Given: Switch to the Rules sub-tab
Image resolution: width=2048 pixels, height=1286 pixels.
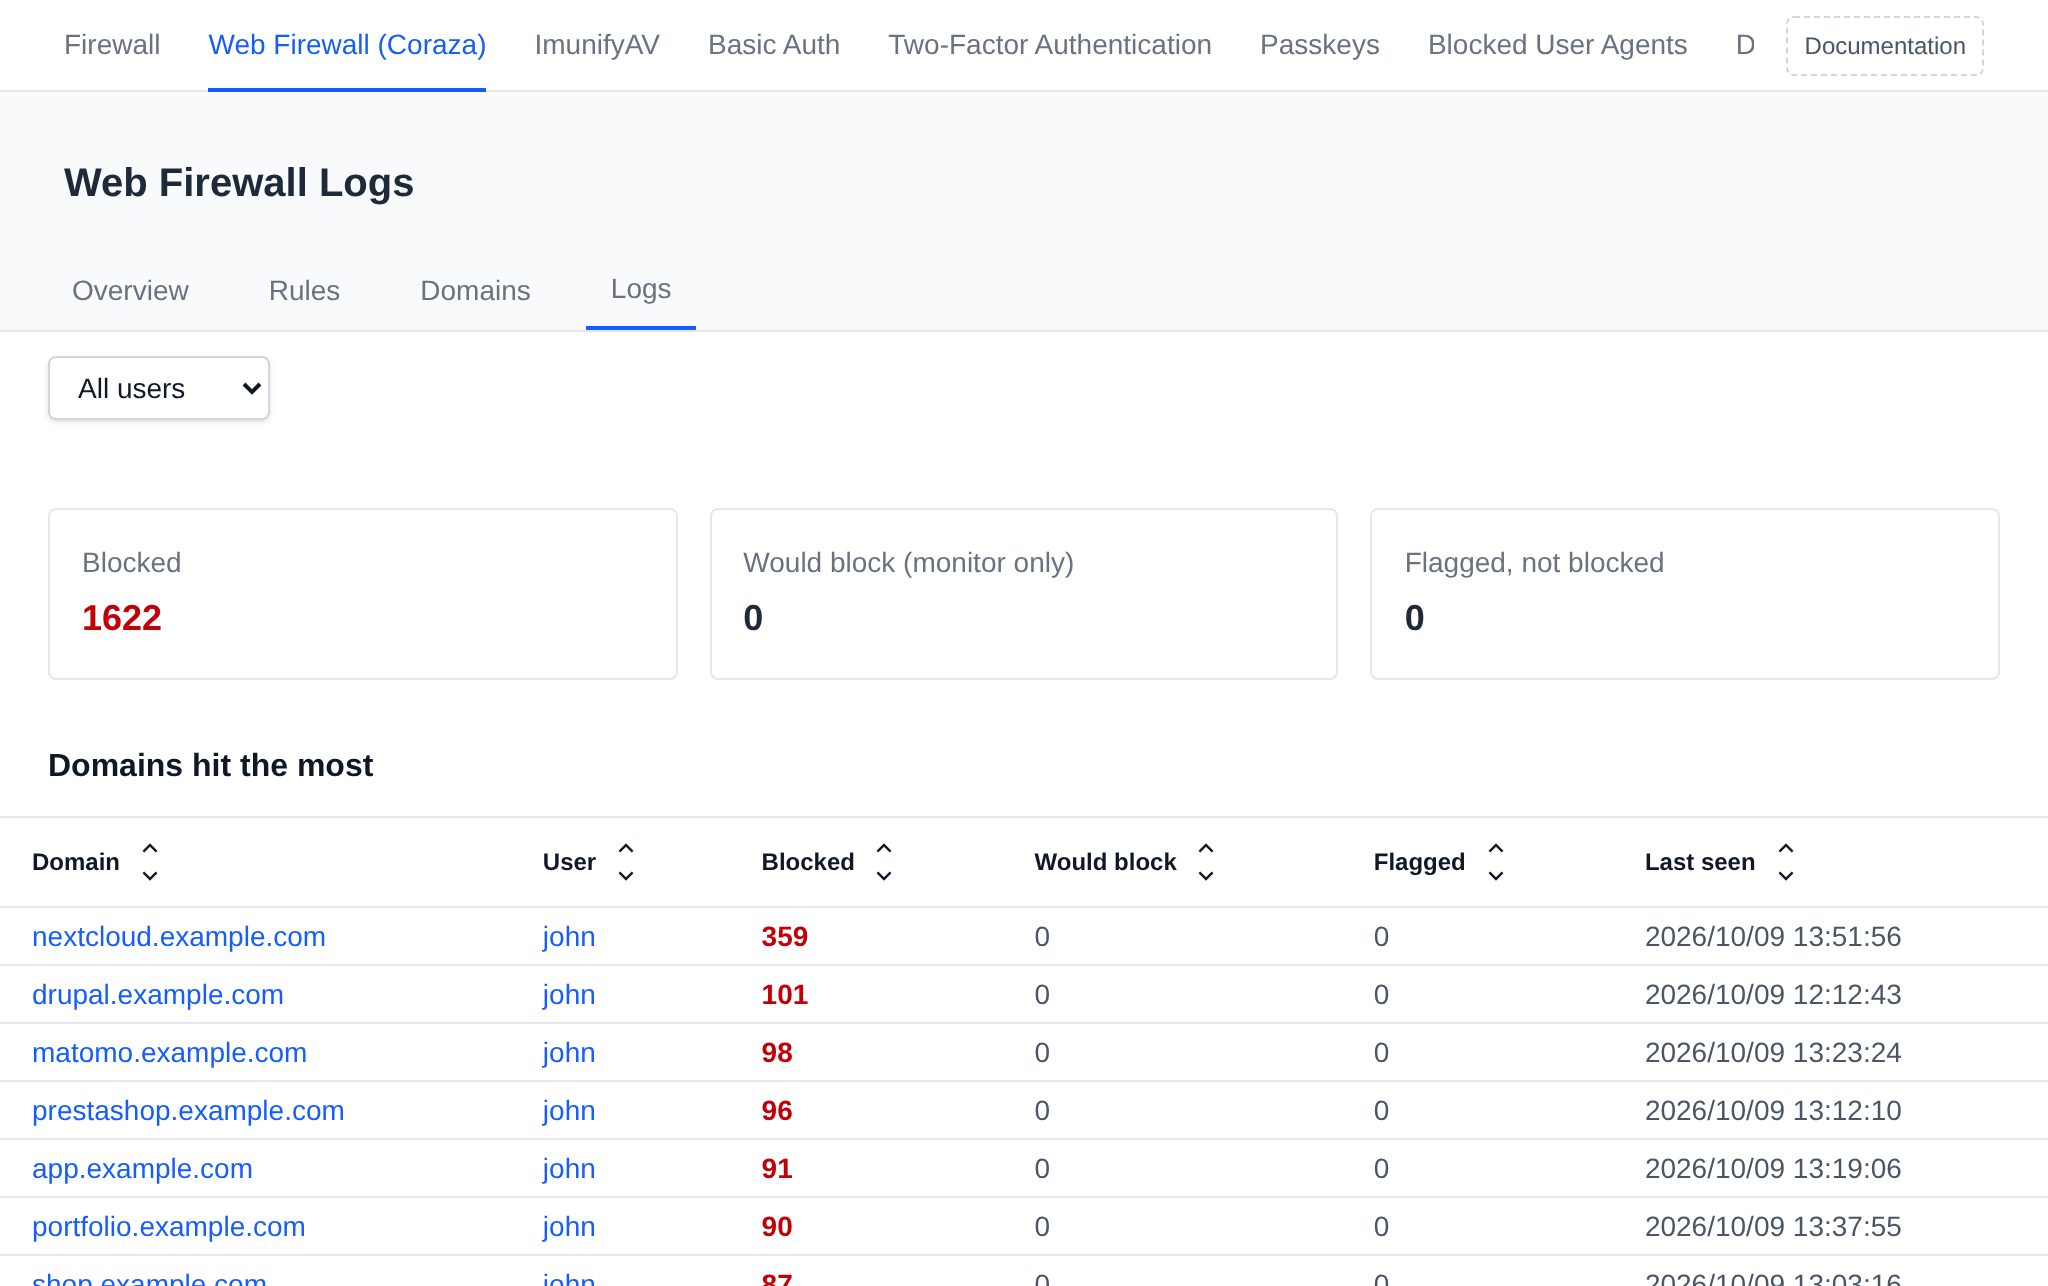Looking at the screenshot, I should [x=304, y=291].
